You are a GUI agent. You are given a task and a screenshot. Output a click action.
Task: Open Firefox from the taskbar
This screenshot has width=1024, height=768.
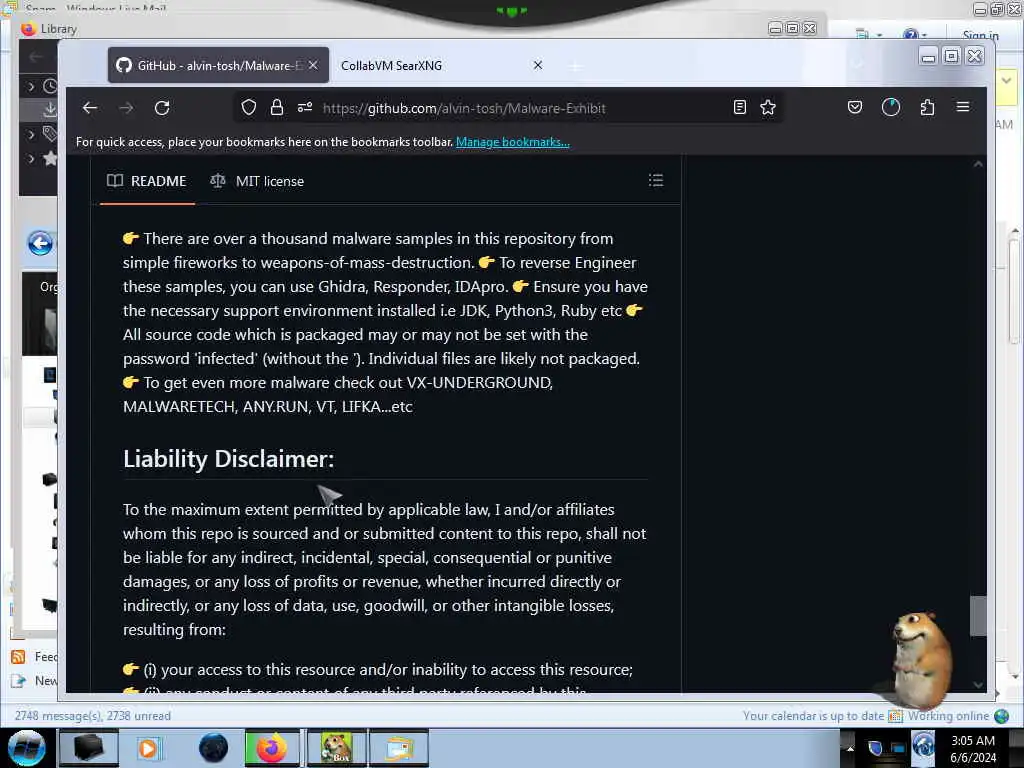[272, 748]
